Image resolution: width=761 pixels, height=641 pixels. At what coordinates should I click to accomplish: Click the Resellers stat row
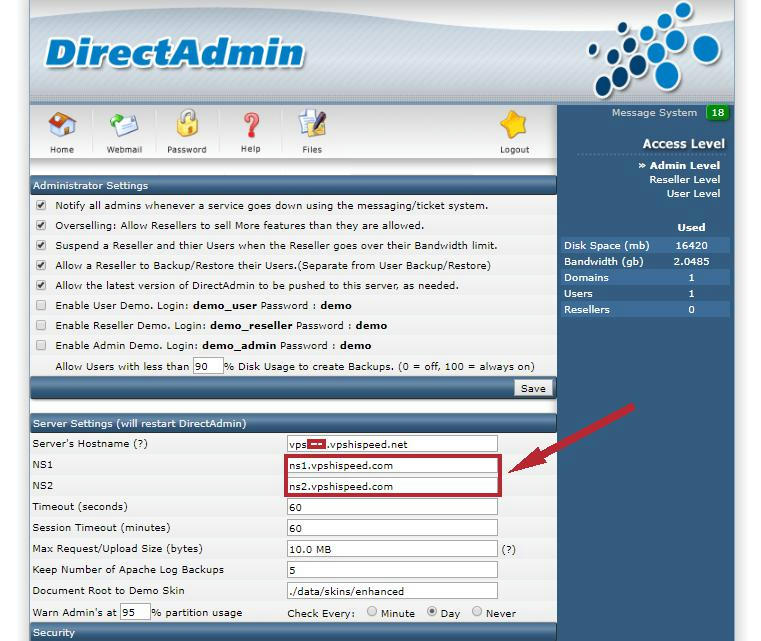[x=645, y=310]
